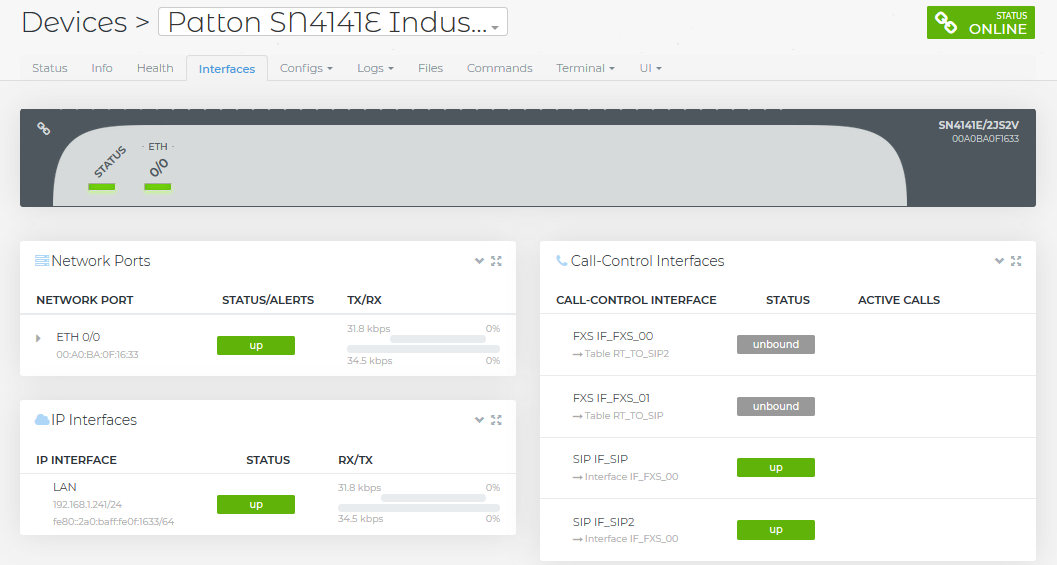Click the SIP IF_SIP2 interface name
Image resolution: width=1057 pixels, height=565 pixels.
tap(603, 522)
